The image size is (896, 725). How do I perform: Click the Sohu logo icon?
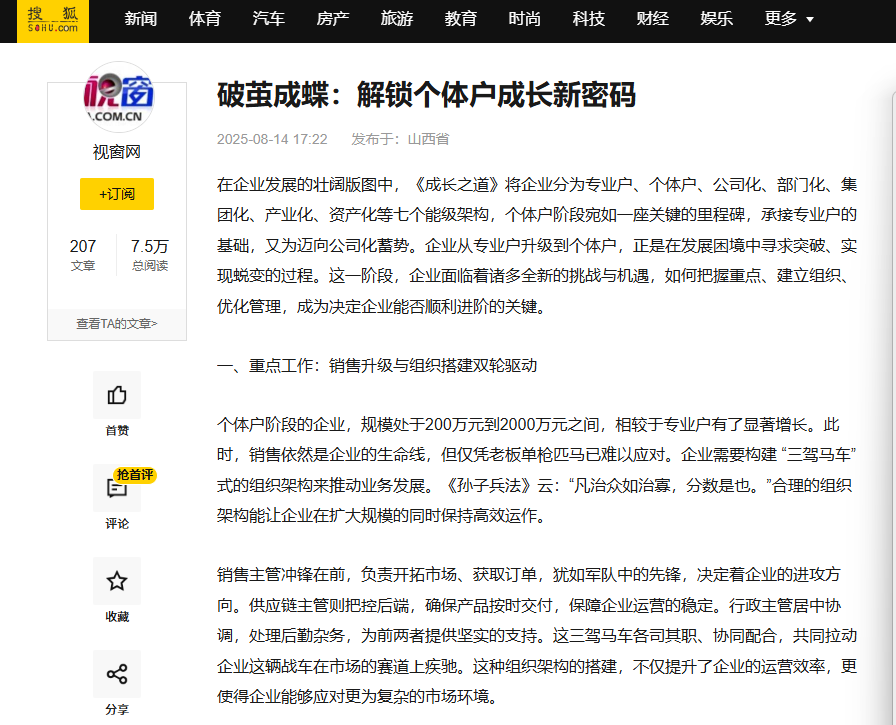coord(51,21)
